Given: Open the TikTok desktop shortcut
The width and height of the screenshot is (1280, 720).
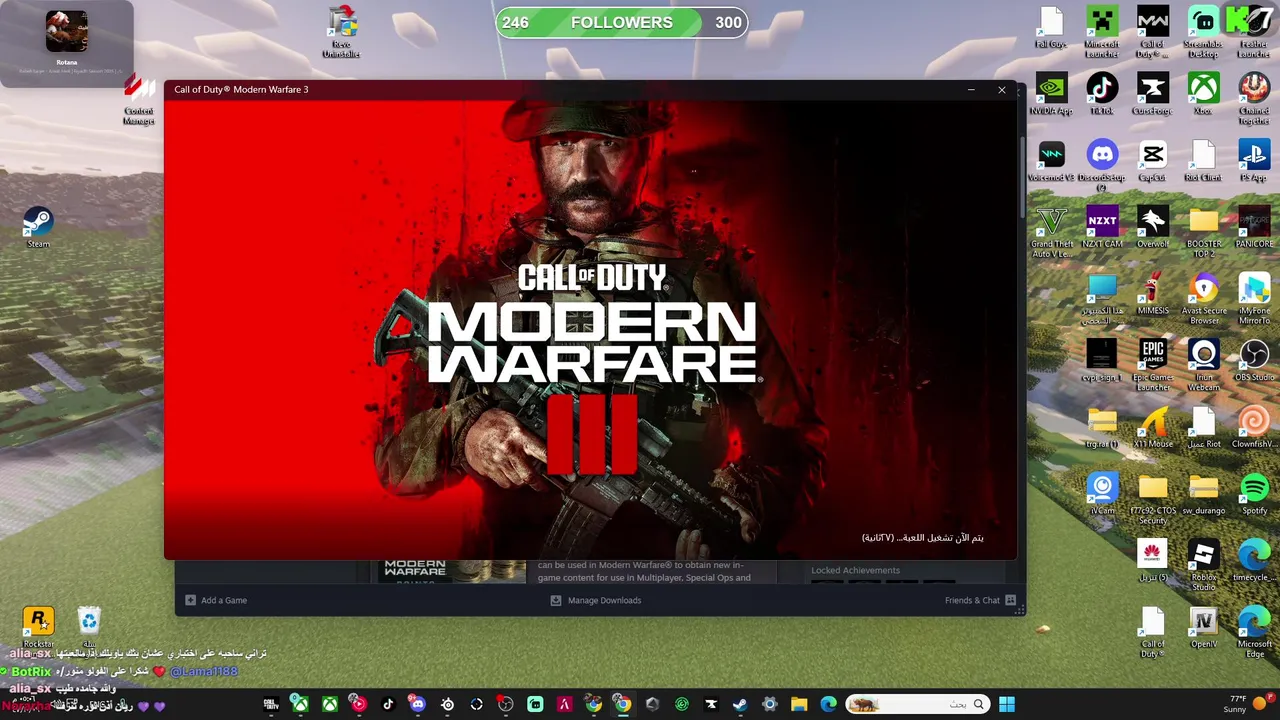Looking at the screenshot, I should (1102, 94).
